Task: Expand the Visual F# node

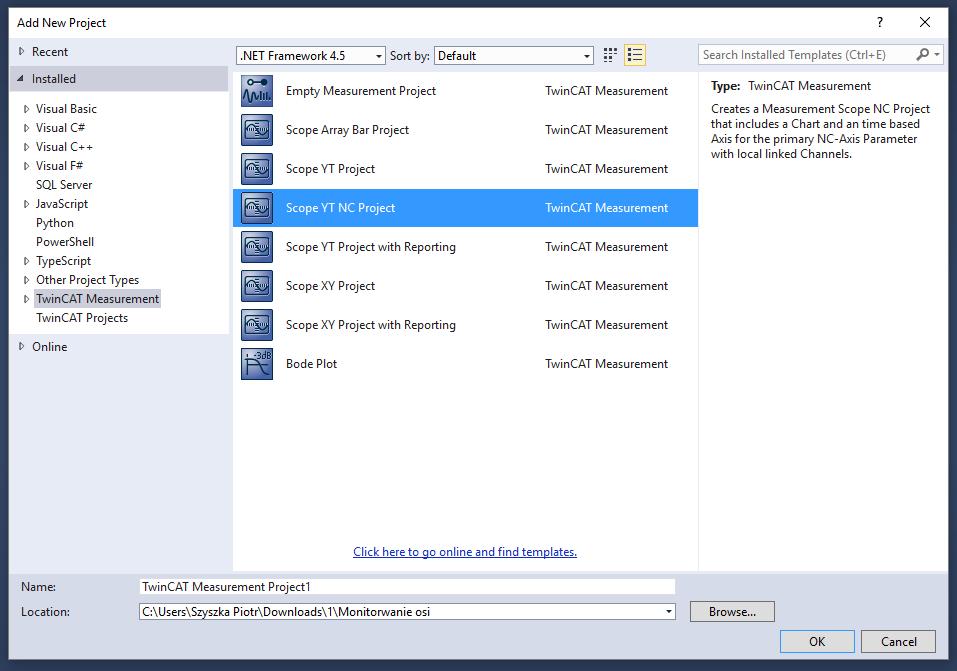Action: [26, 166]
